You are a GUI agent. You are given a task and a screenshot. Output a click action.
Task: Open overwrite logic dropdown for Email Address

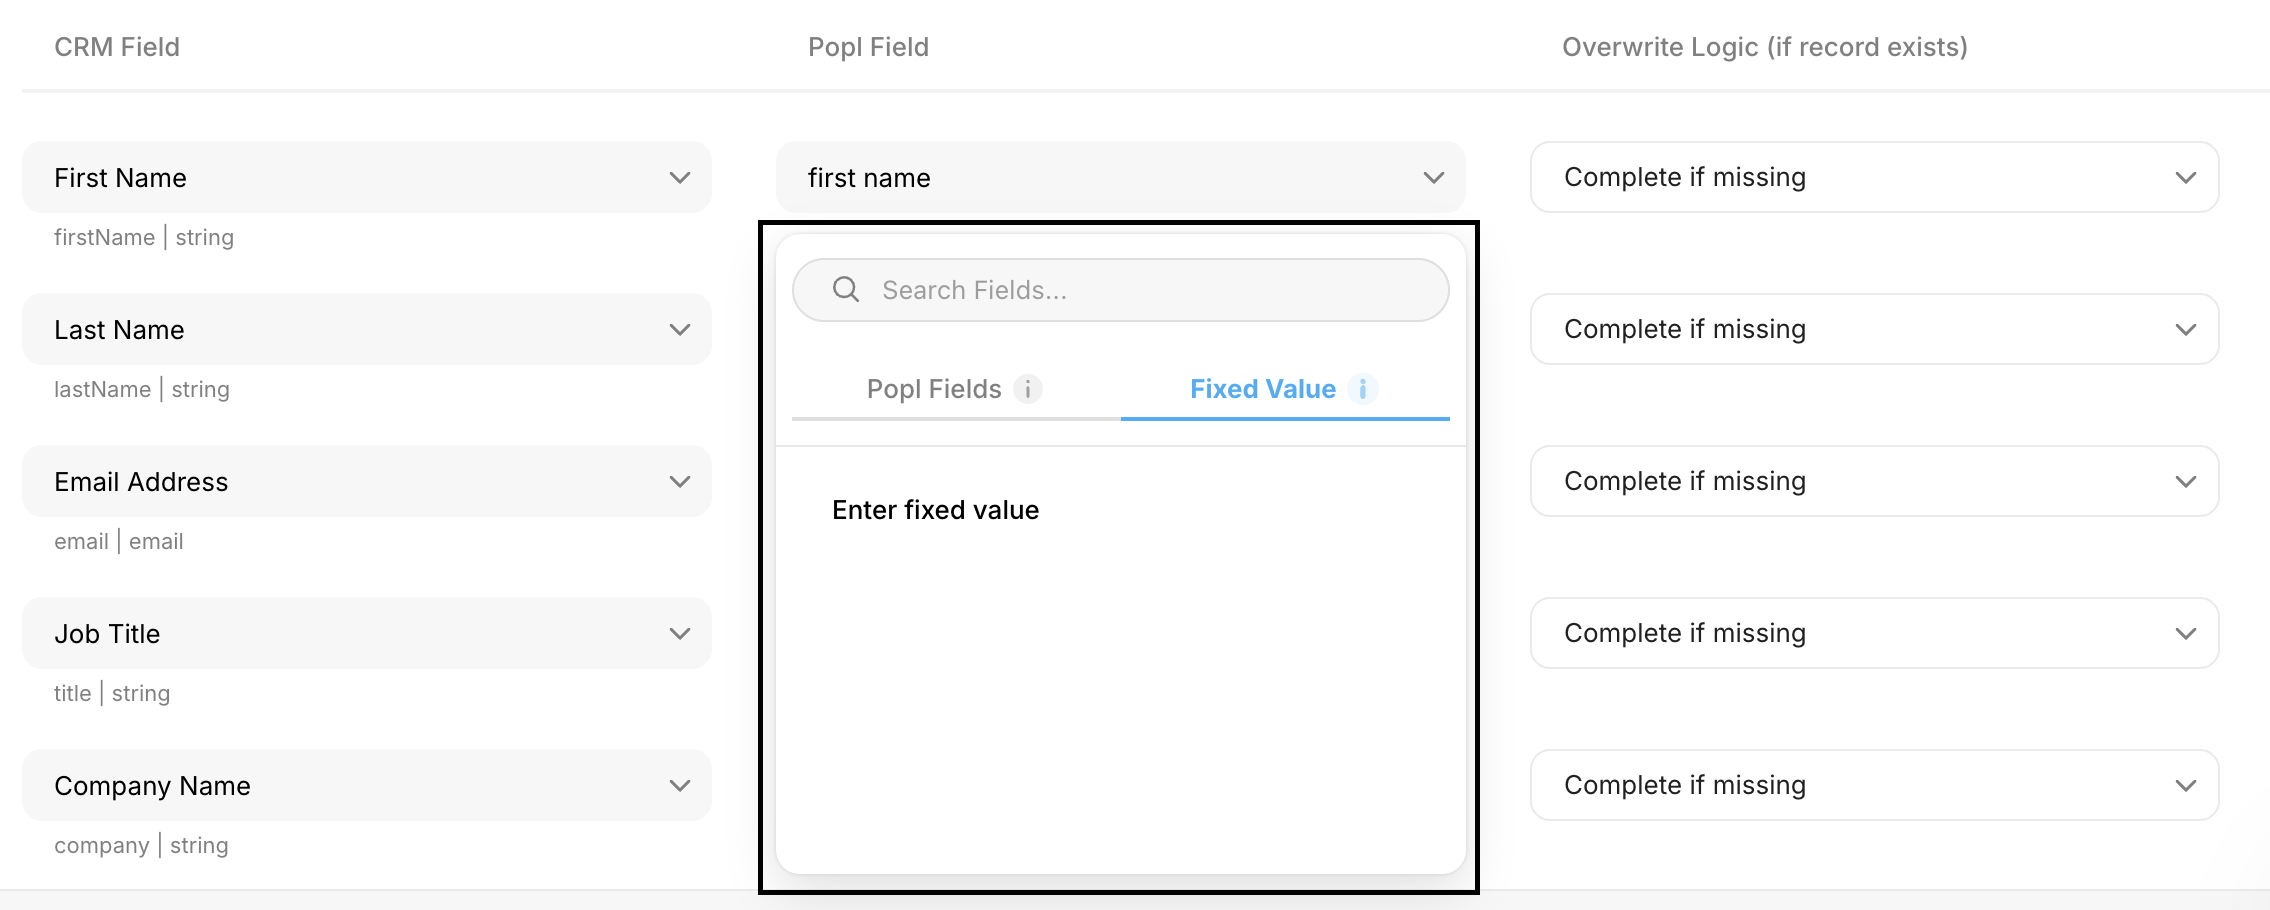pos(1874,482)
